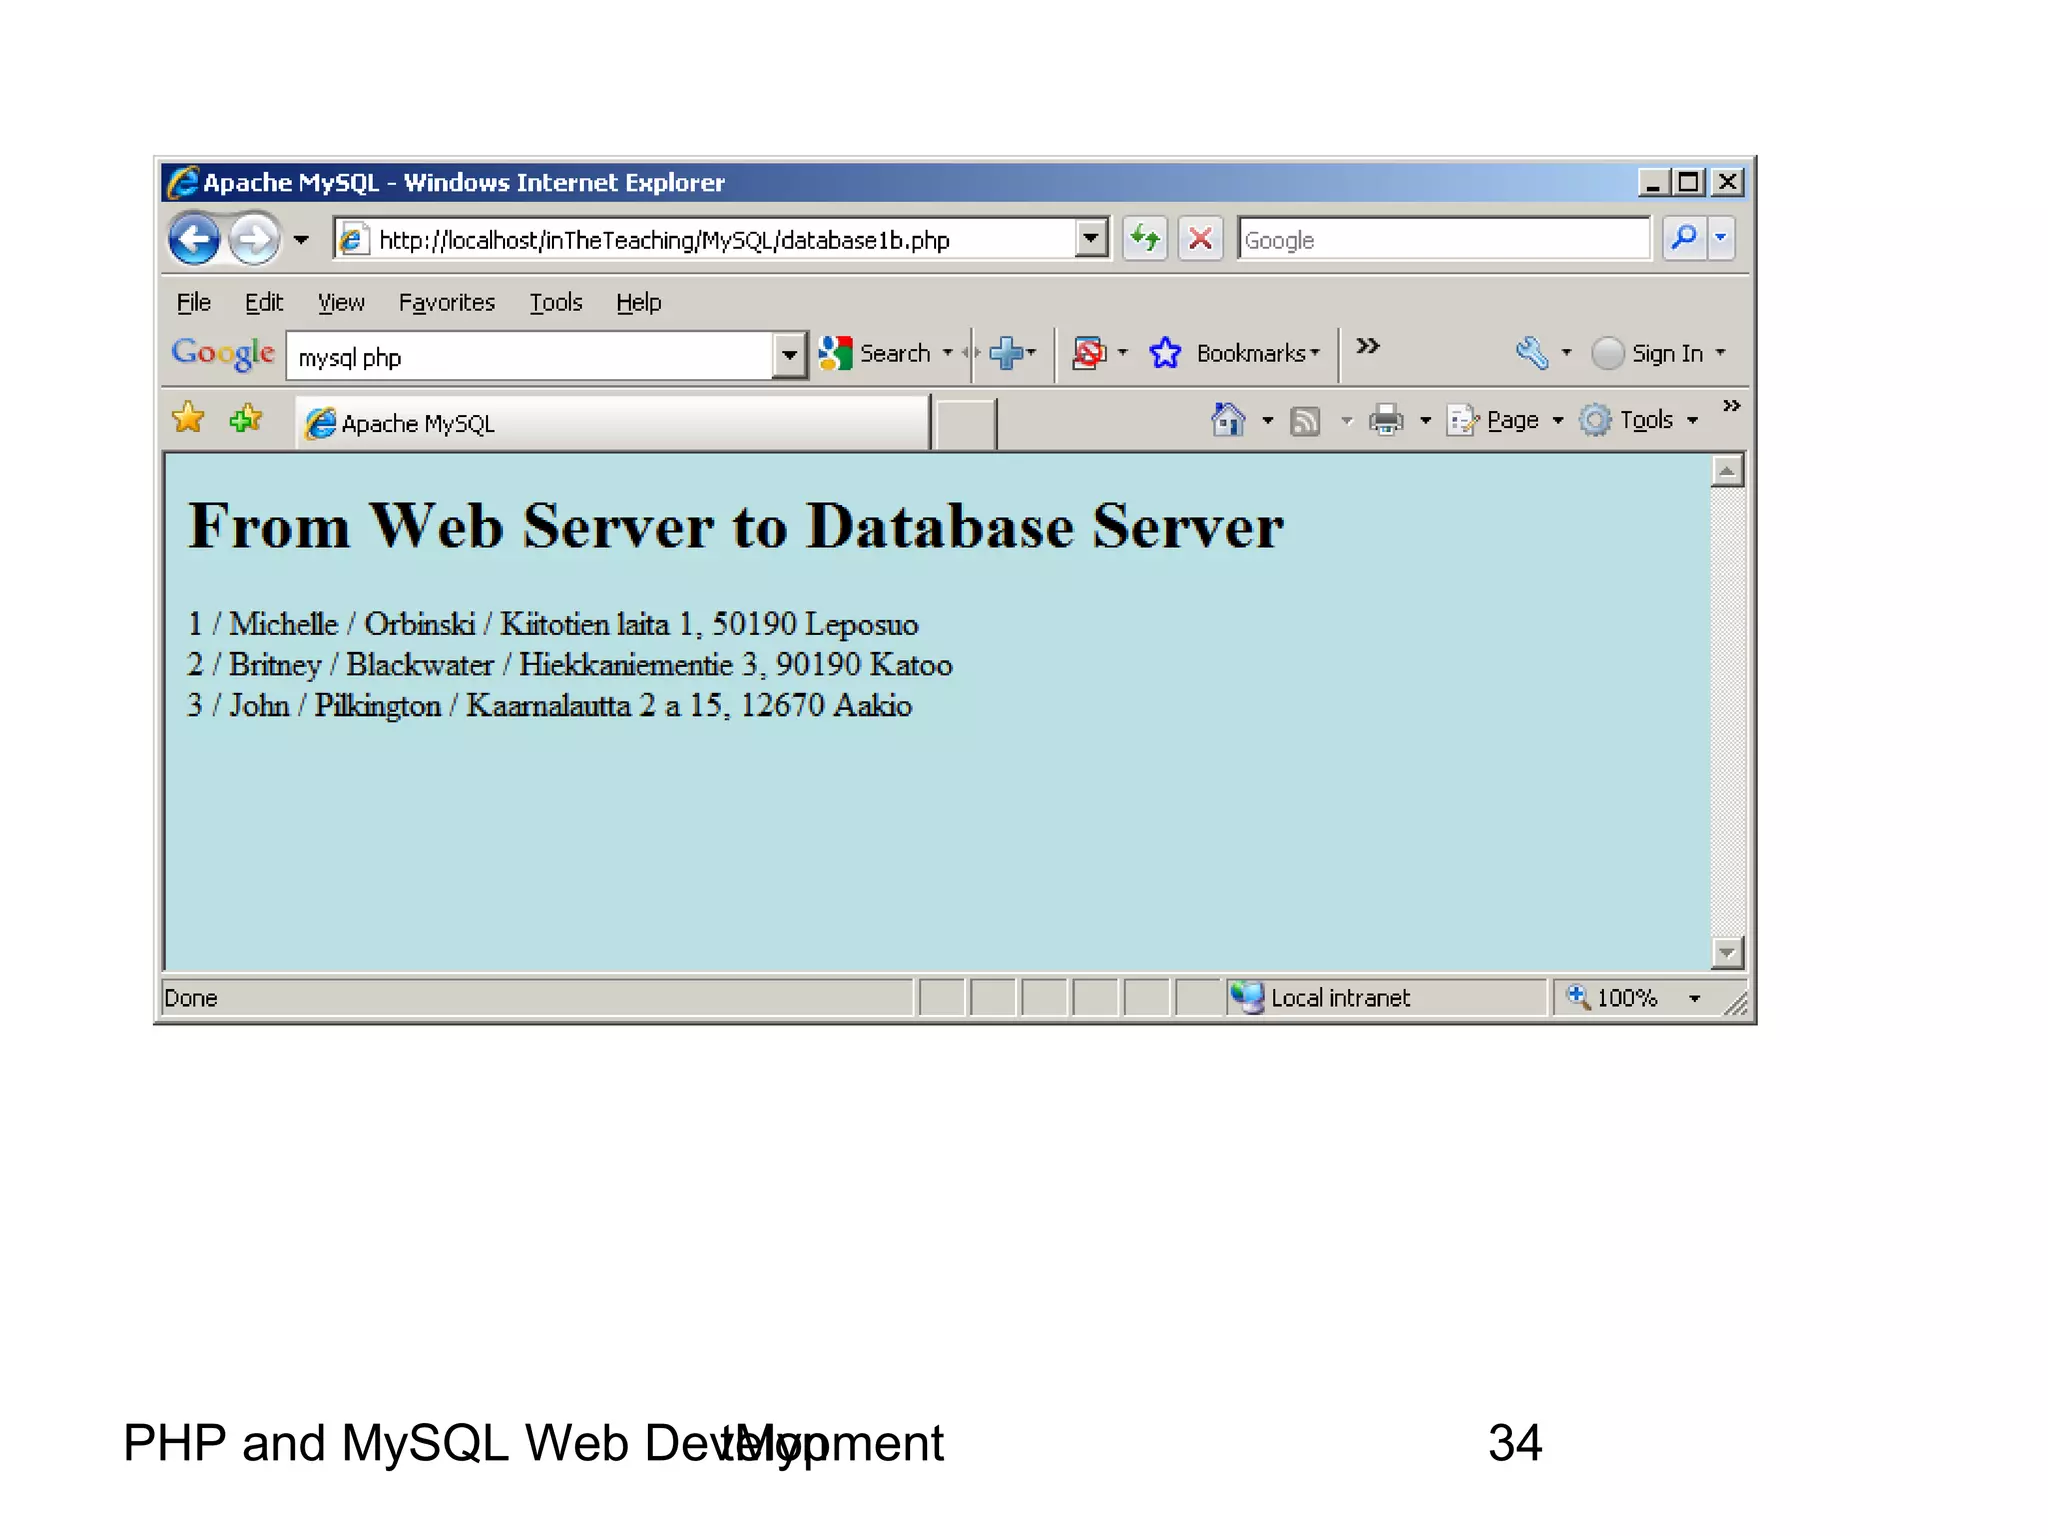Click the browser Back arrow button
The height and width of the screenshot is (1536, 2048).
[x=194, y=239]
